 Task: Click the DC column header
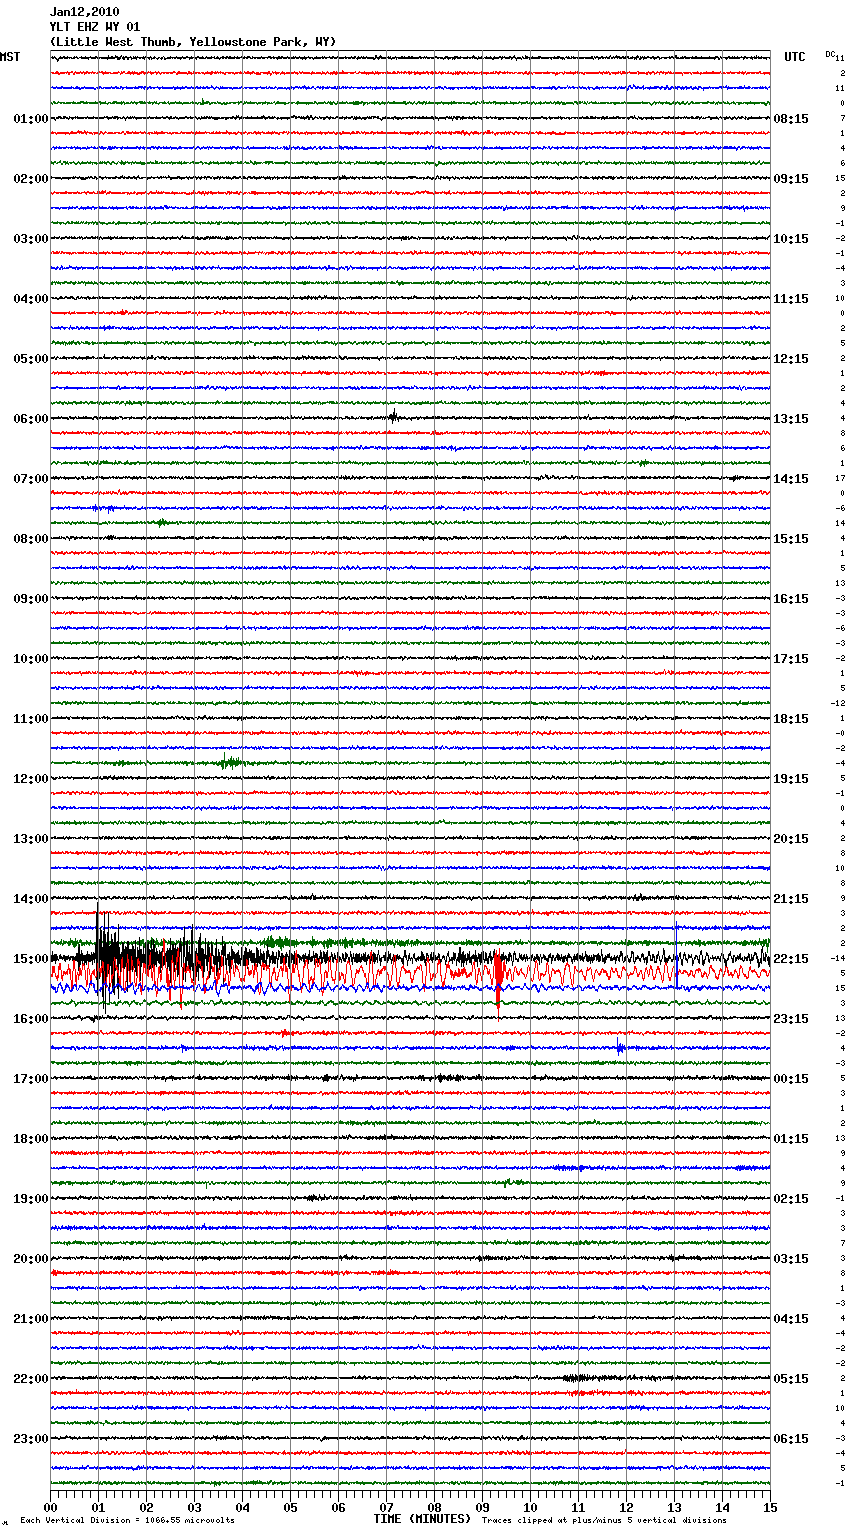(x=830, y=54)
